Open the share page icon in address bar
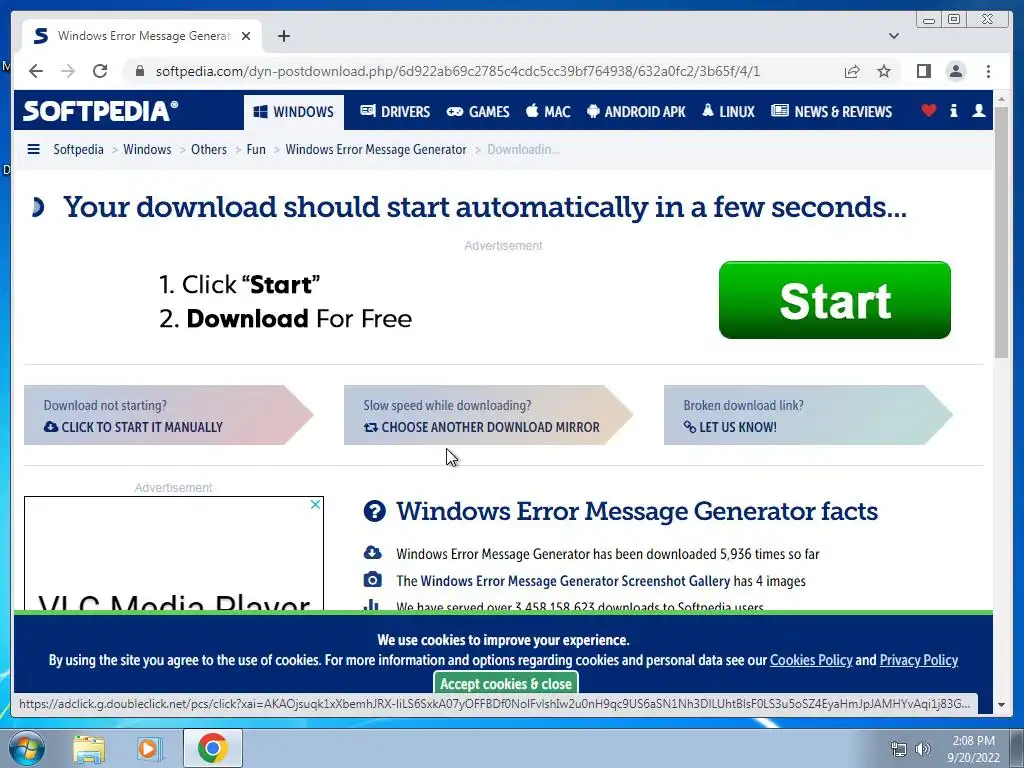Image resolution: width=1024 pixels, height=768 pixels. 852,71
